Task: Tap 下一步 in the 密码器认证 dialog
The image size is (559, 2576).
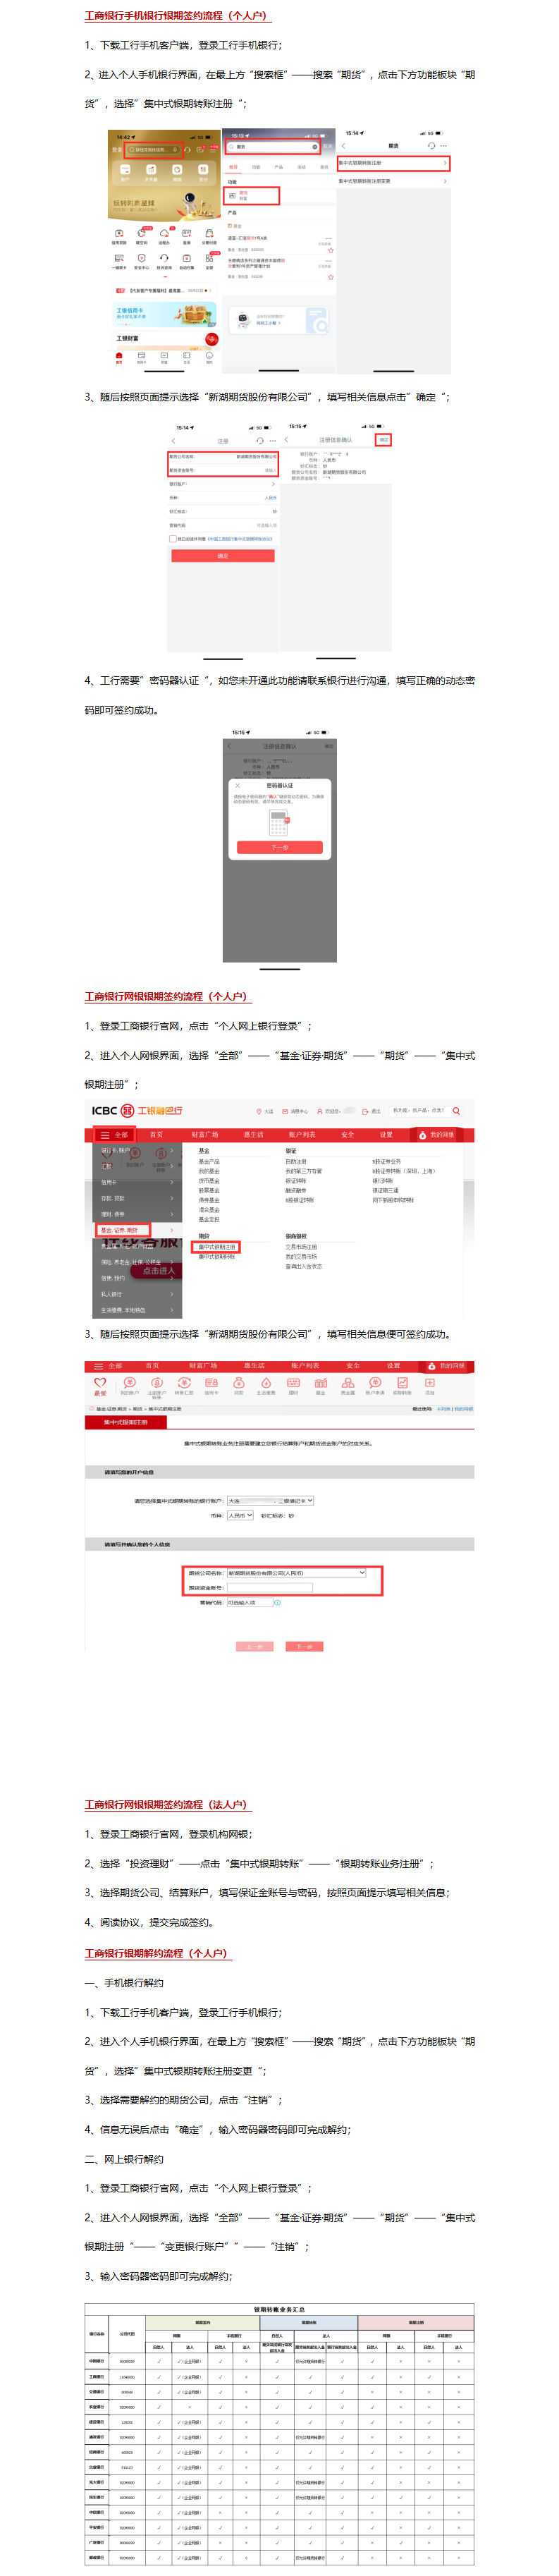Action: click(279, 847)
